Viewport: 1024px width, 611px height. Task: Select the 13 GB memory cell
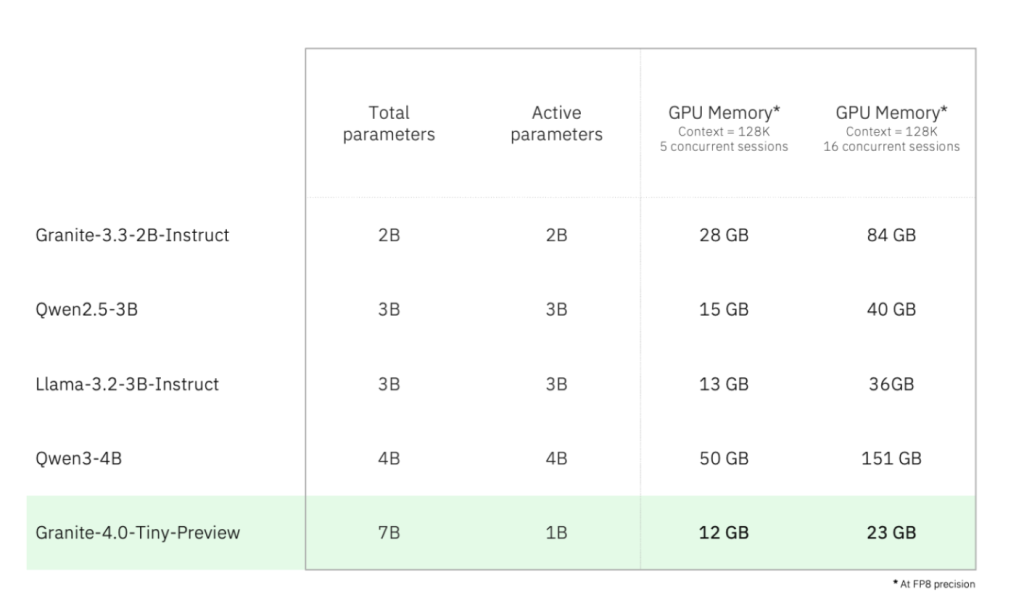pos(723,384)
